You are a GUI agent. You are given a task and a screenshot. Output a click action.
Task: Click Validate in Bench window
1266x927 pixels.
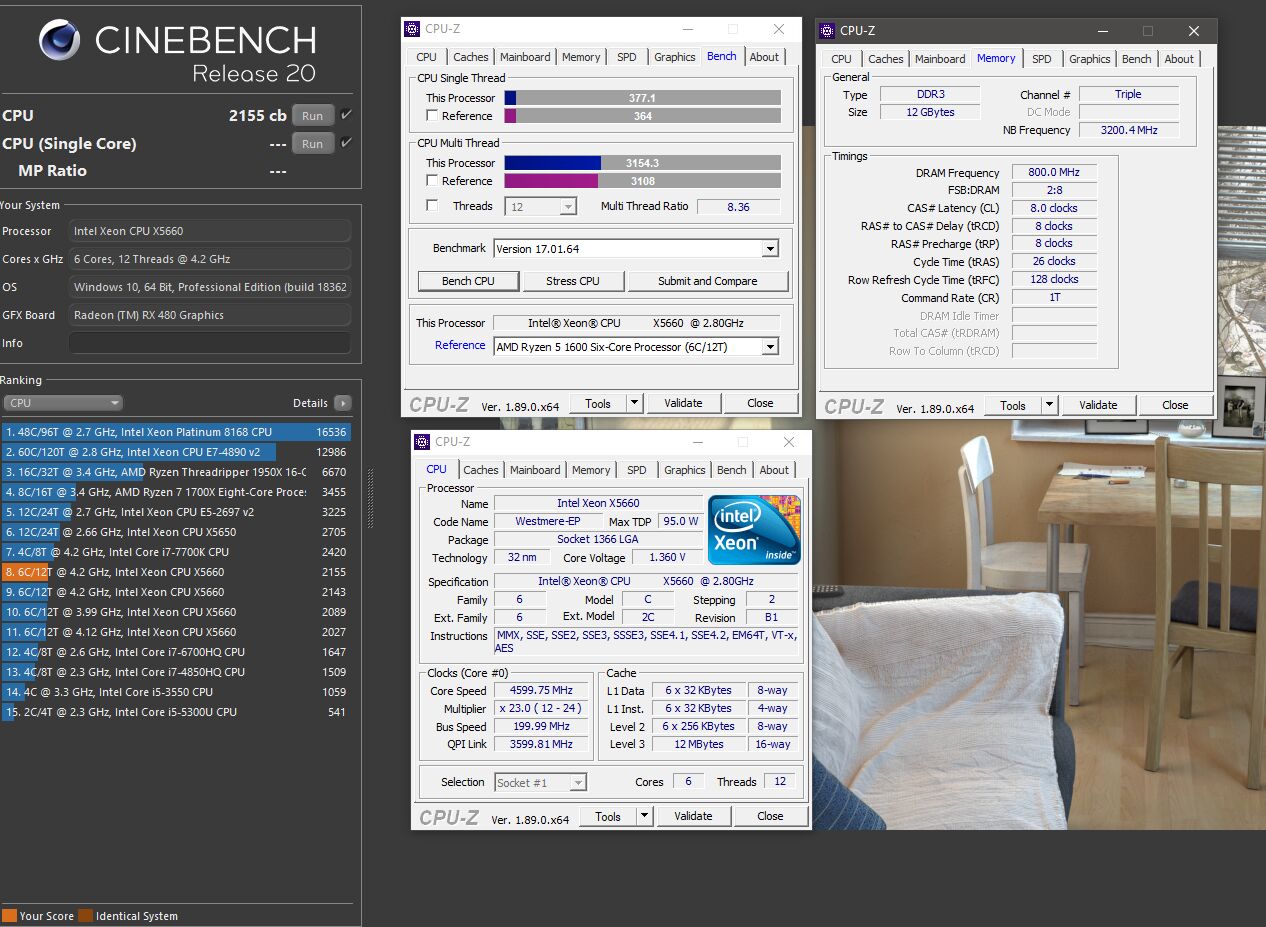[683, 403]
